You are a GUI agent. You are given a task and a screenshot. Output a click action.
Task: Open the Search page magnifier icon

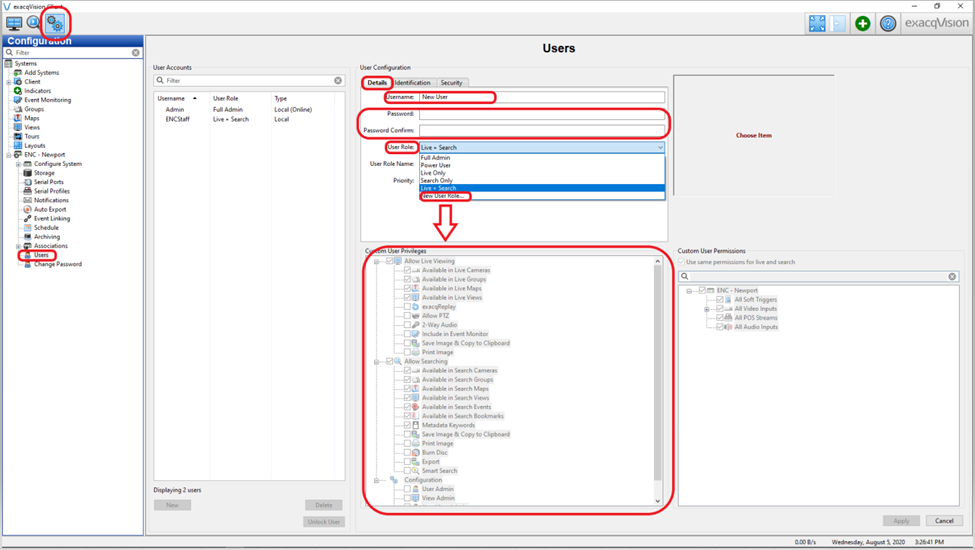[x=34, y=23]
